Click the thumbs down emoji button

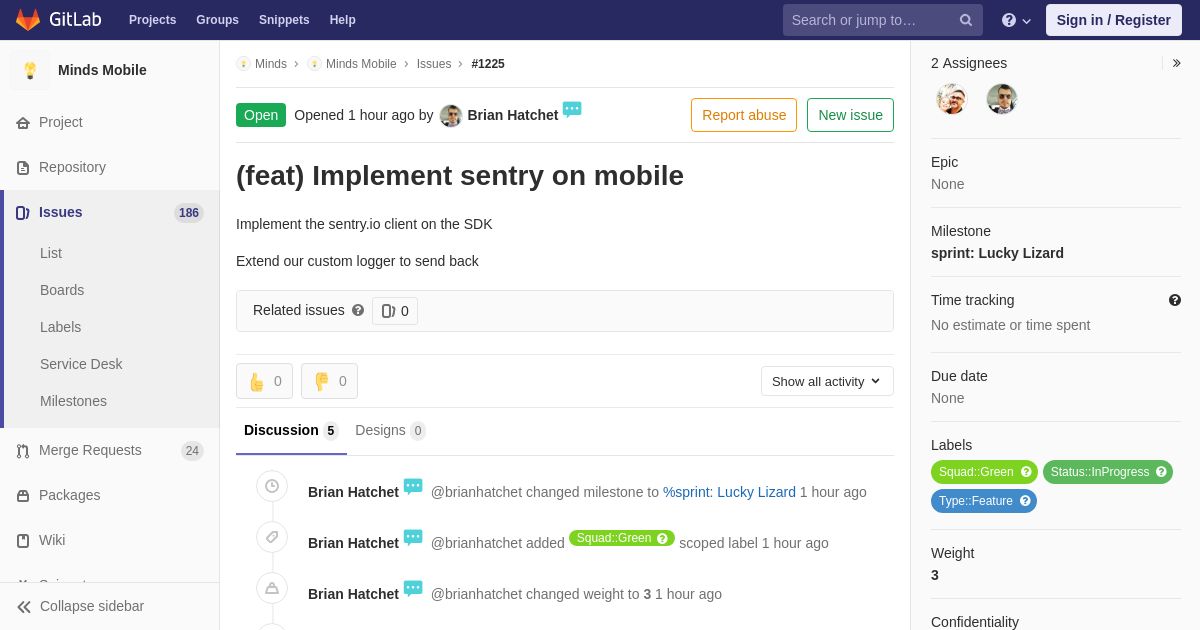point(329,381)
